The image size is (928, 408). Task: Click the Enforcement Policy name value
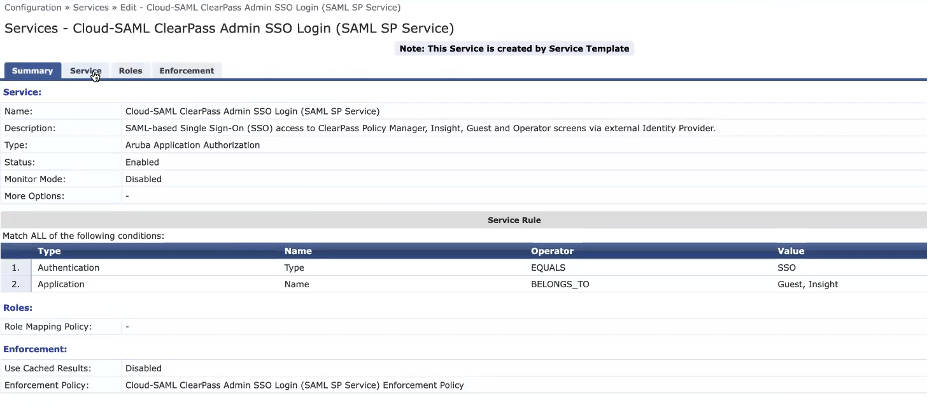click(294, 385)
